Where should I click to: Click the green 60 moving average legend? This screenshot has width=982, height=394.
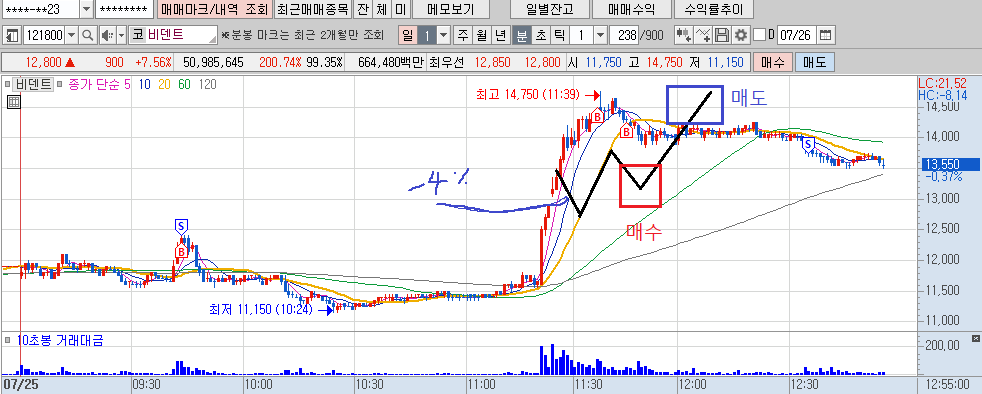[185, 85]
